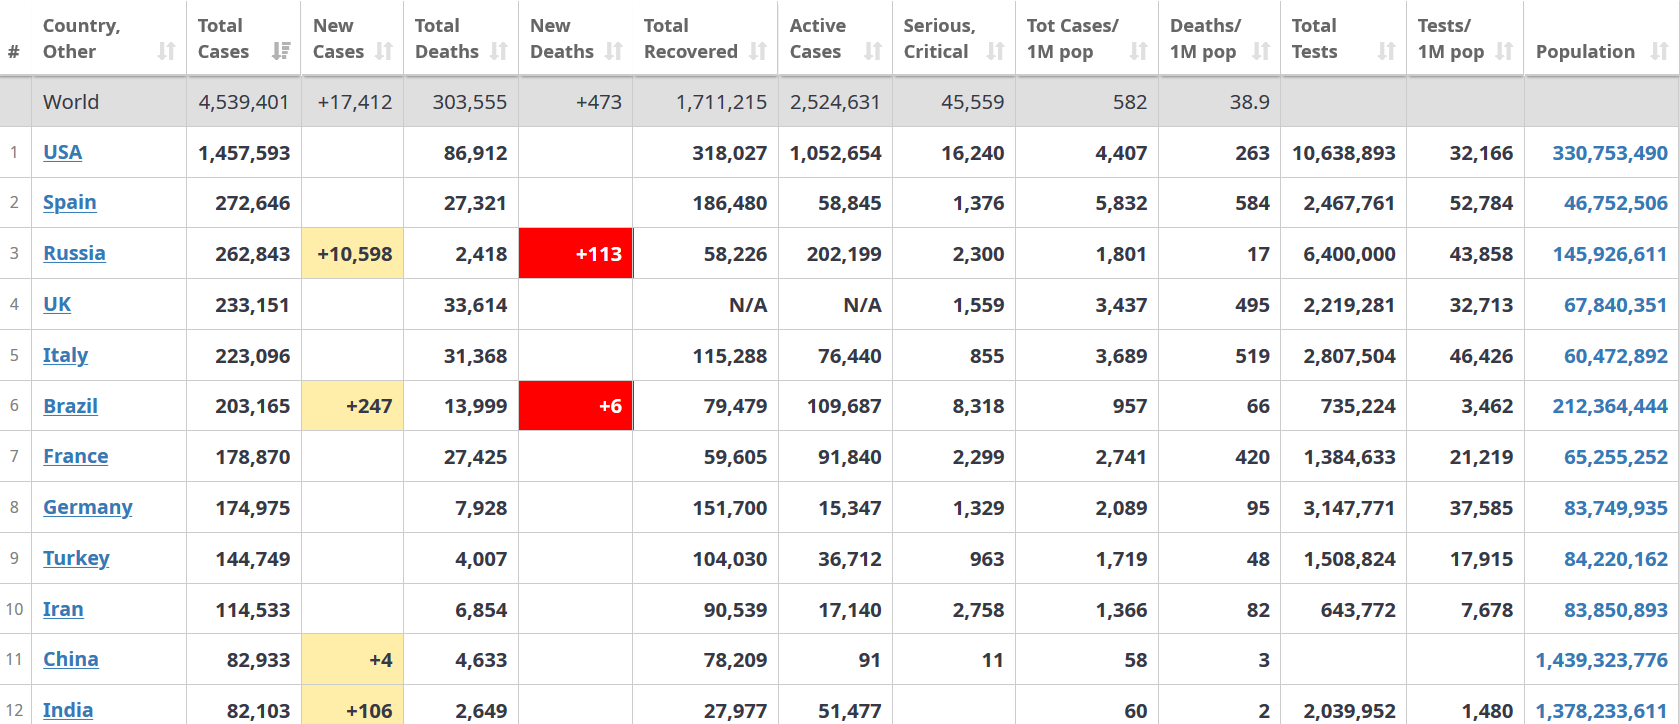This screenshot has width=1680, height=724.
Task: Select Brazil new cases cell +247
Action: coord(352,406)
